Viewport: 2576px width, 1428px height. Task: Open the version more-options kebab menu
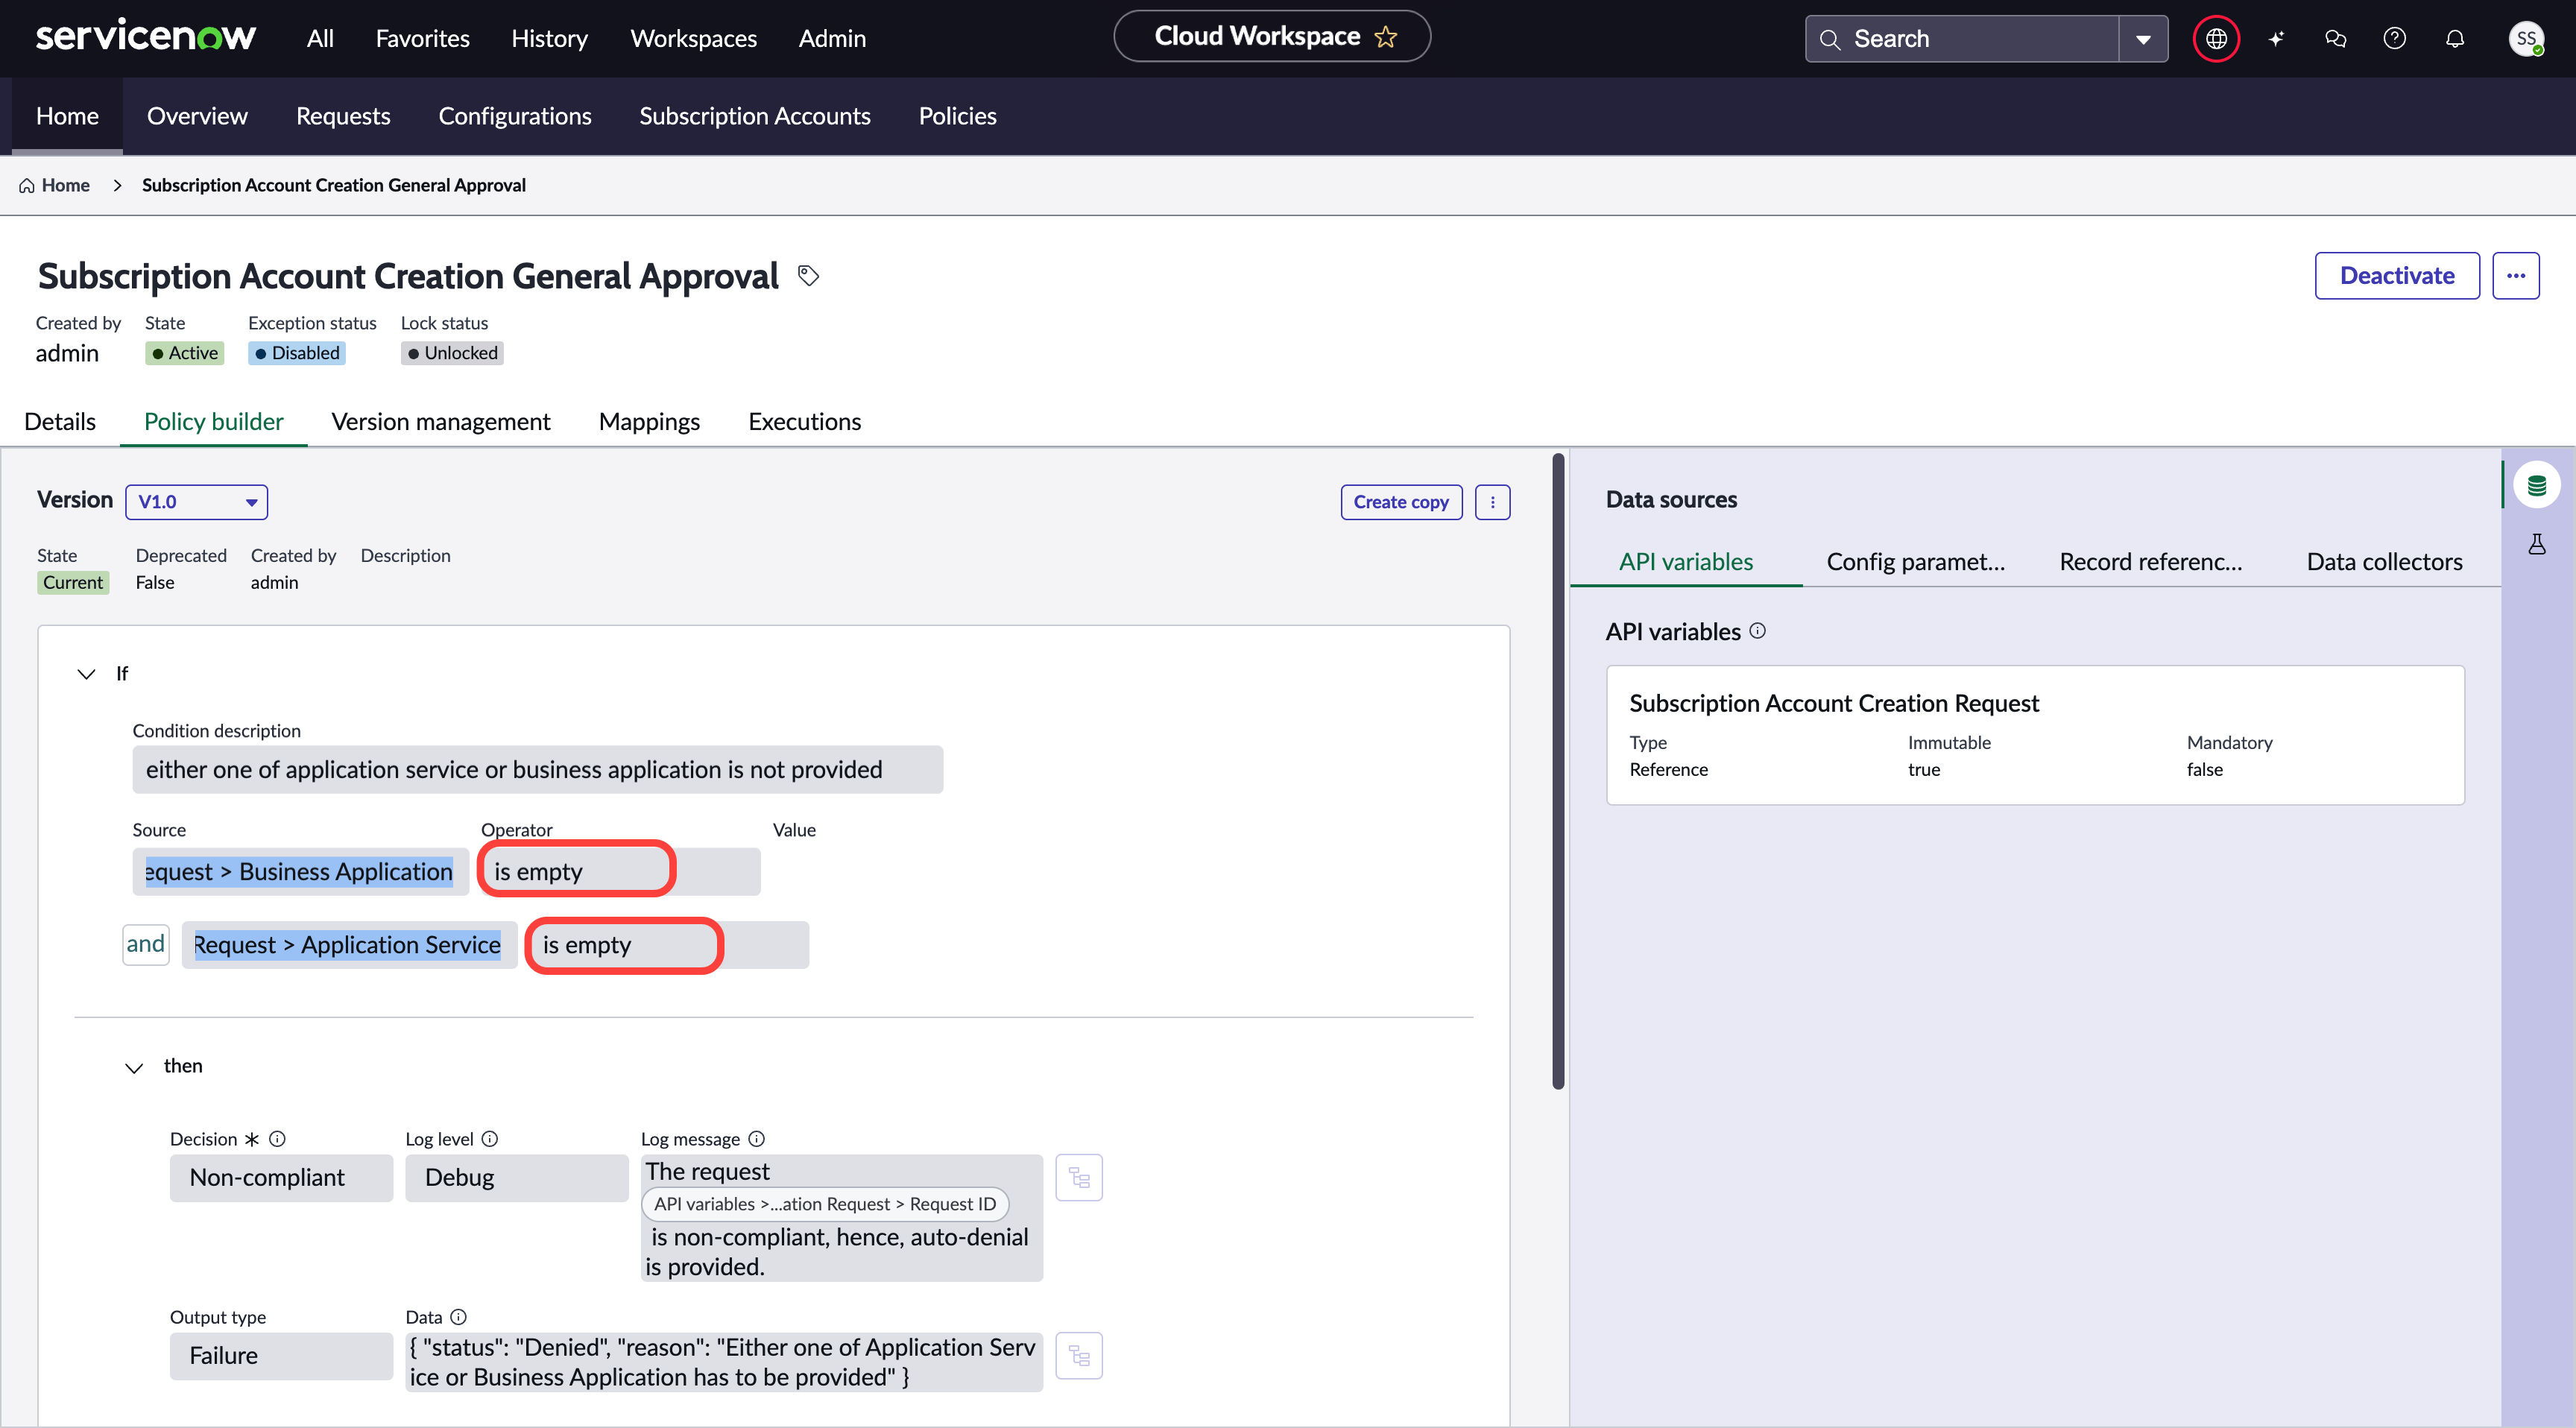coord(1492,502)
